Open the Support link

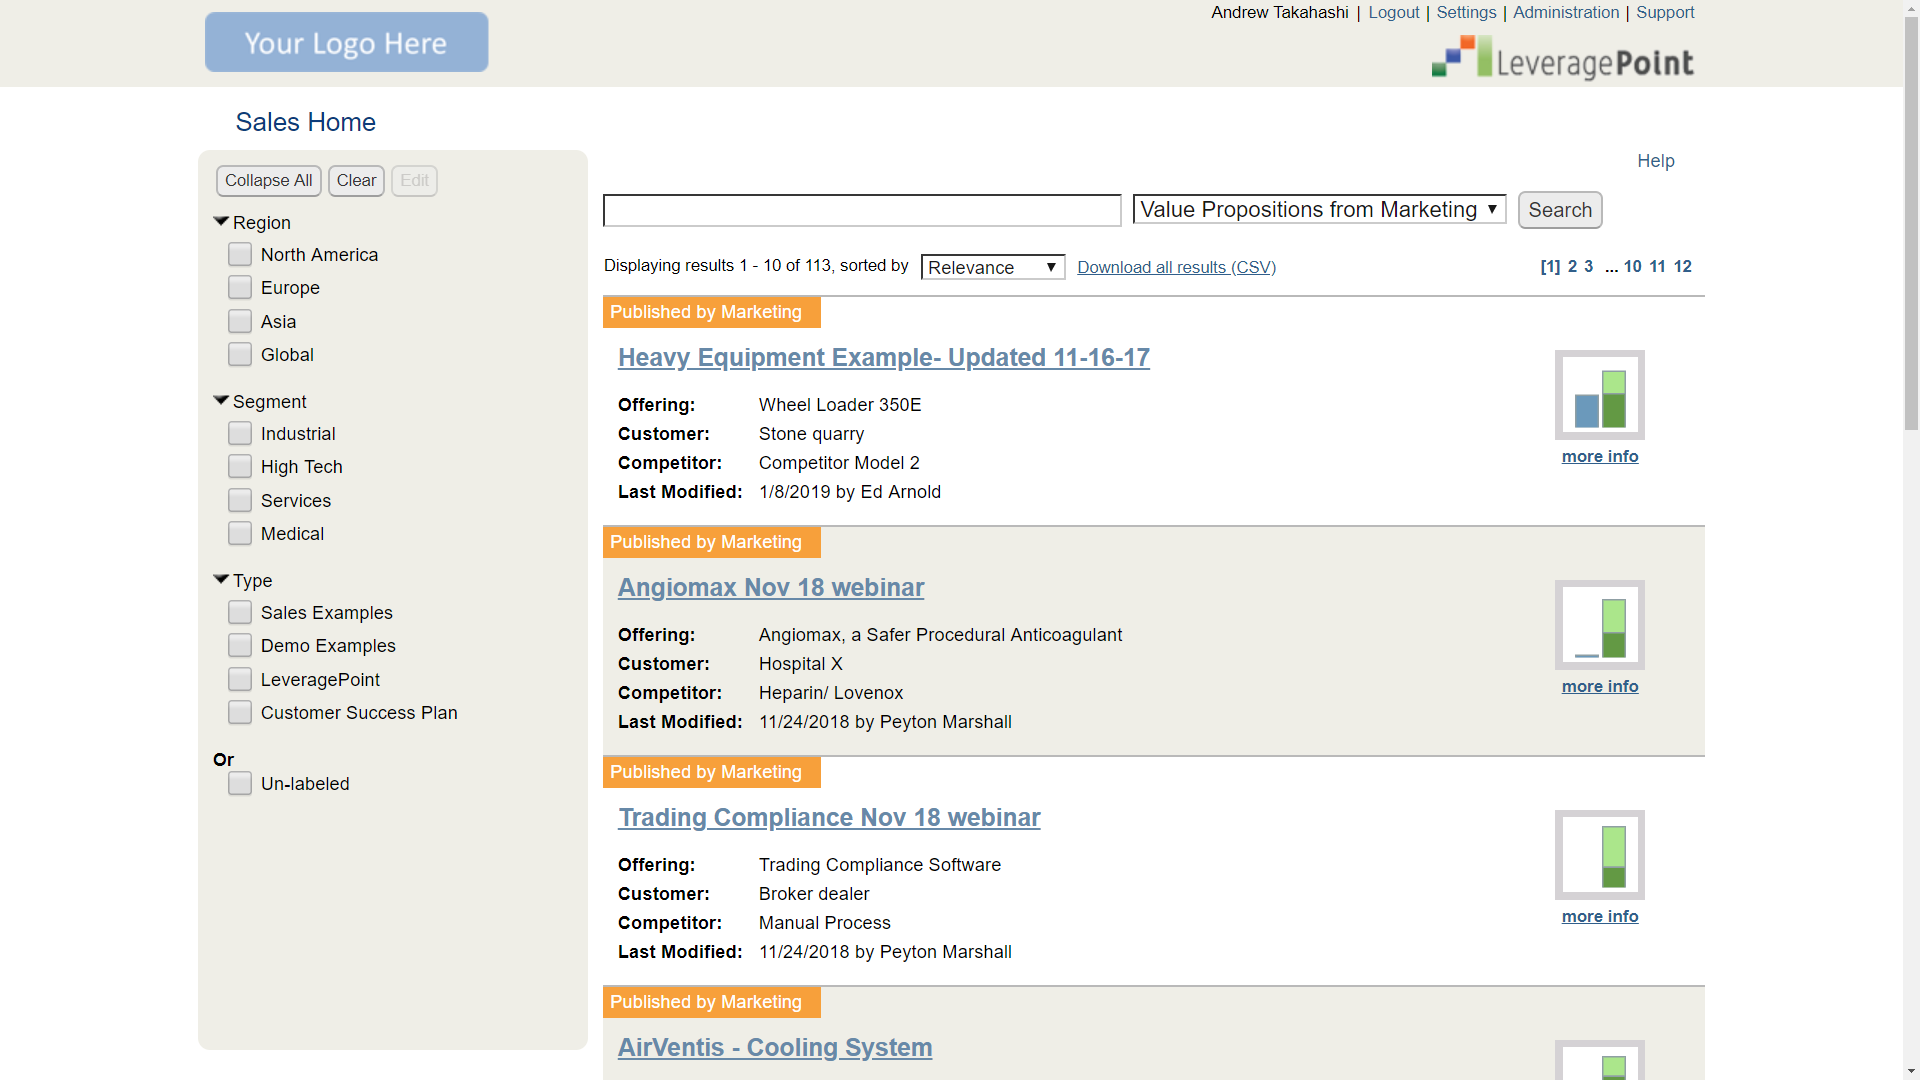click(x=1665, y=12)
